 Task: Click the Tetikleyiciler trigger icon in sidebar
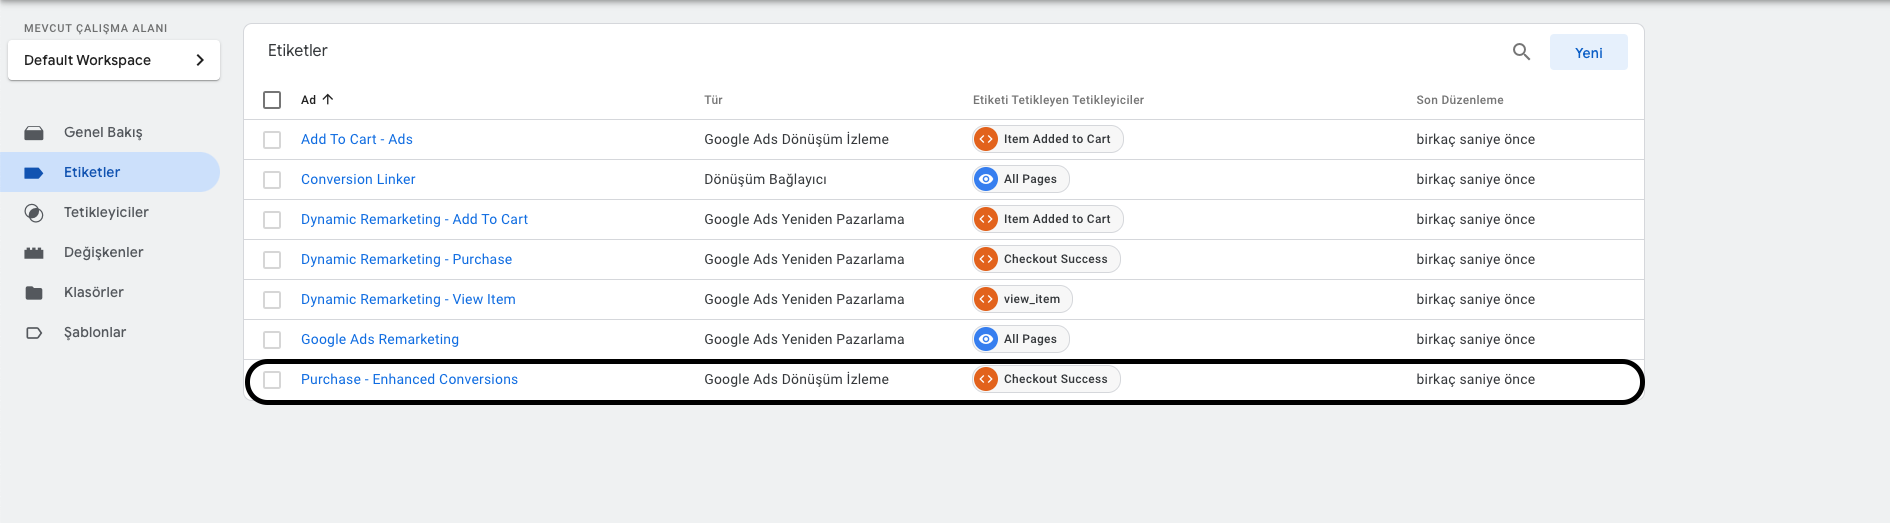[34, 212]
